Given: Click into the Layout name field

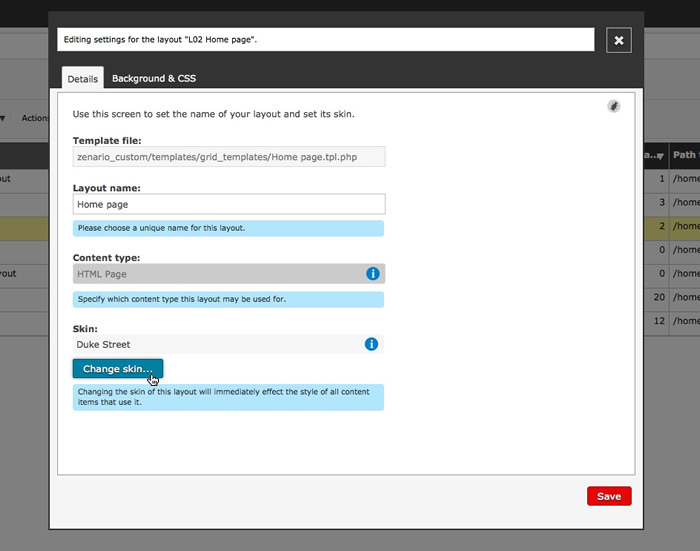Looking at the screenshot, I should (229, 204).
